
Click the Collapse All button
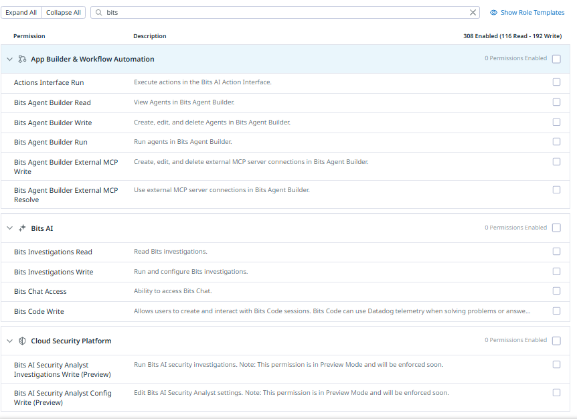tap(63, 13)
